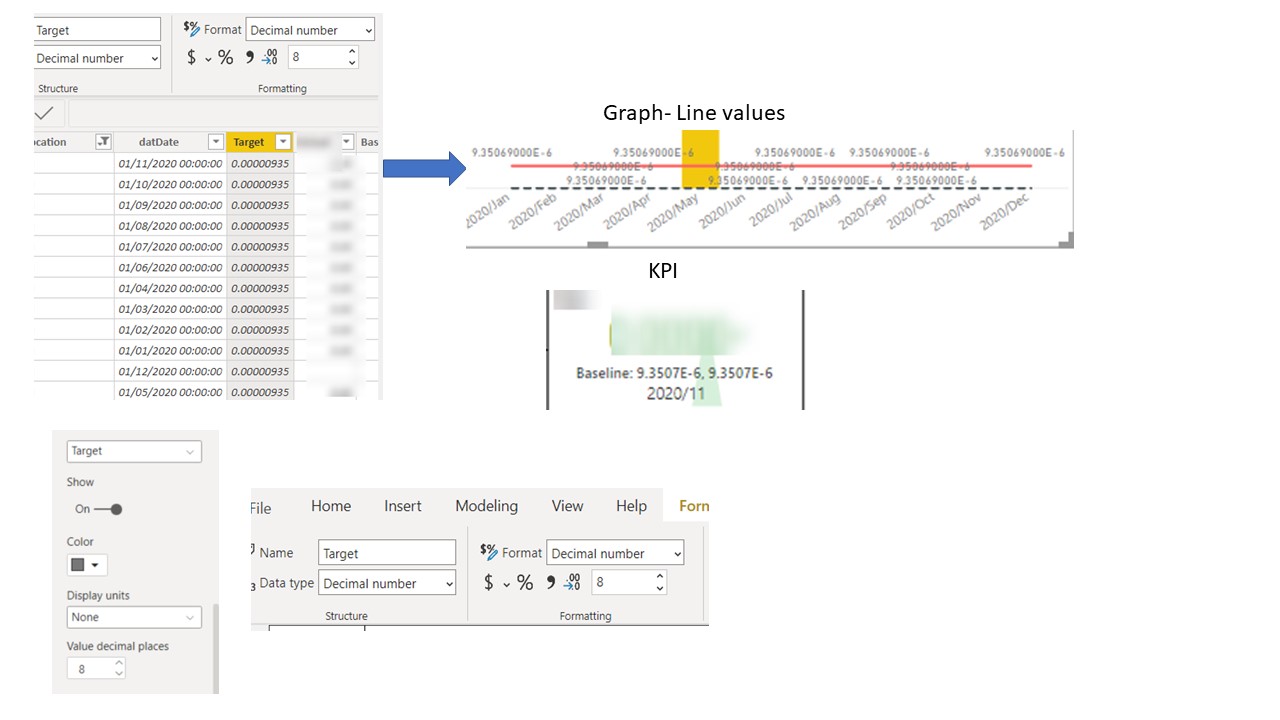Select the highlighted yellow bar above 2020/May
Viewport: 1280px width, 720px height.
(700, 158)
